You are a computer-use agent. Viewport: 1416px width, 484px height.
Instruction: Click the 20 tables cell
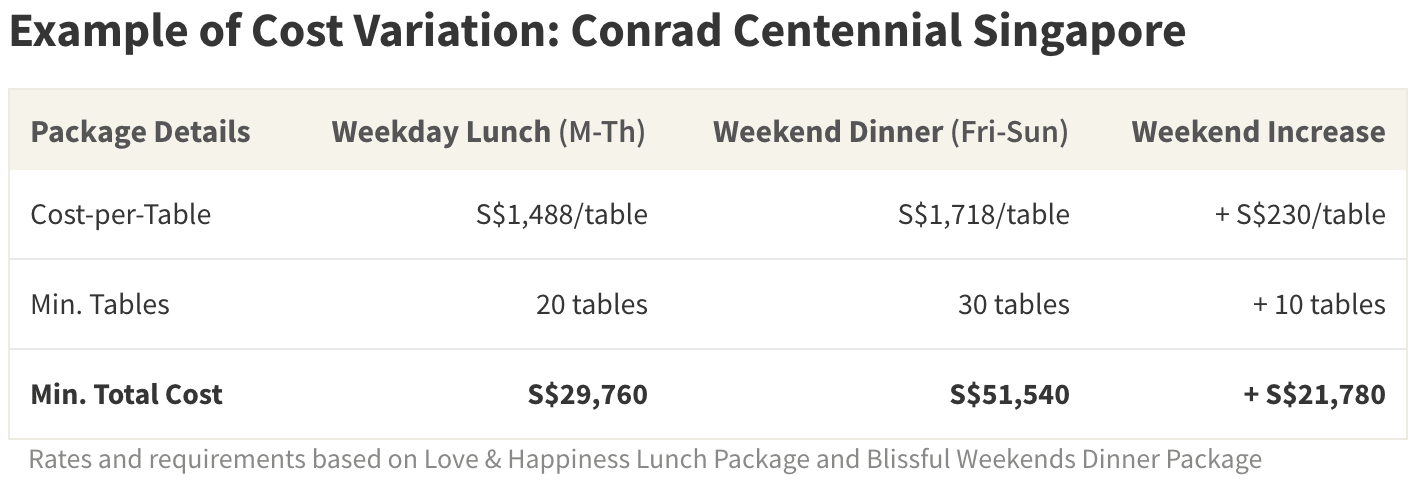pyautogui.click(x=592, y=304)
